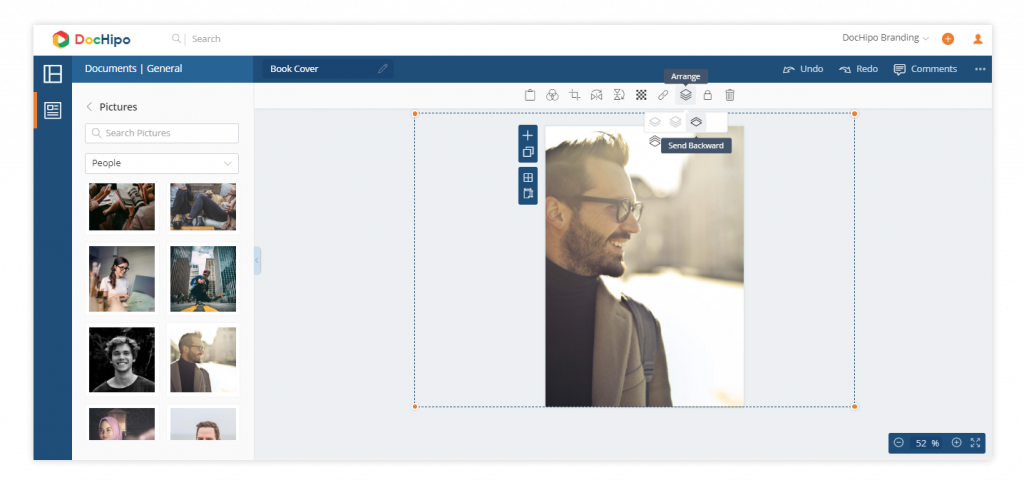
Task: Collapse the left Pictures panel with the handle
Action: coord(257,260)
